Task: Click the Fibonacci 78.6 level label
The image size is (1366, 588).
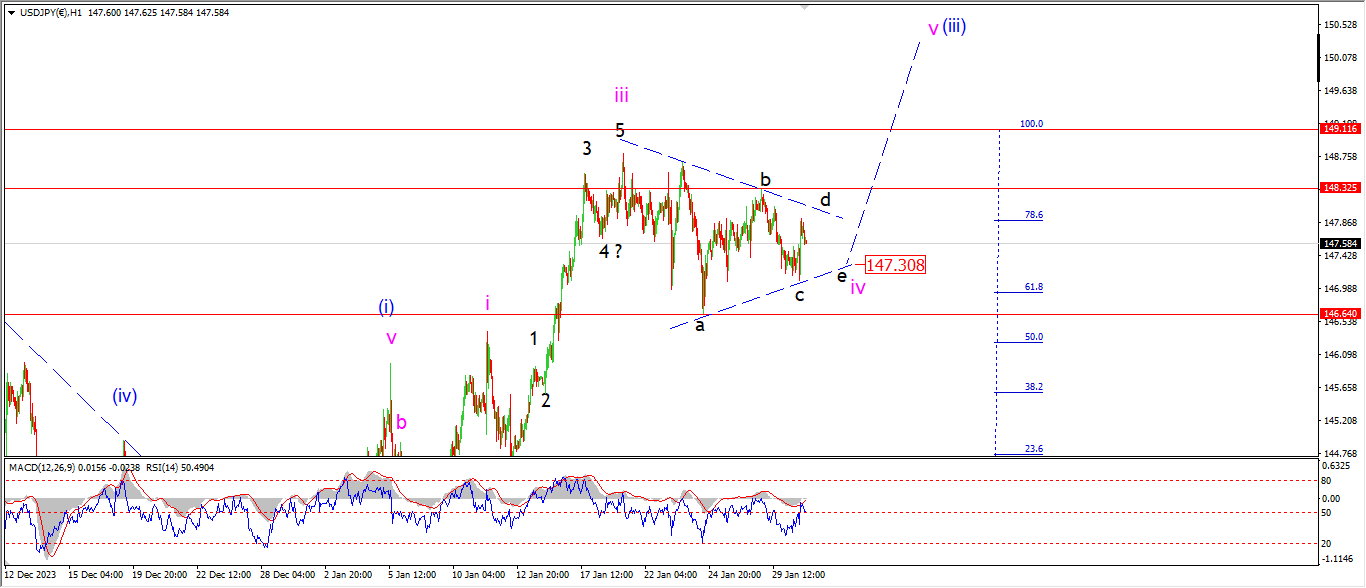Action: point(1033,215)
